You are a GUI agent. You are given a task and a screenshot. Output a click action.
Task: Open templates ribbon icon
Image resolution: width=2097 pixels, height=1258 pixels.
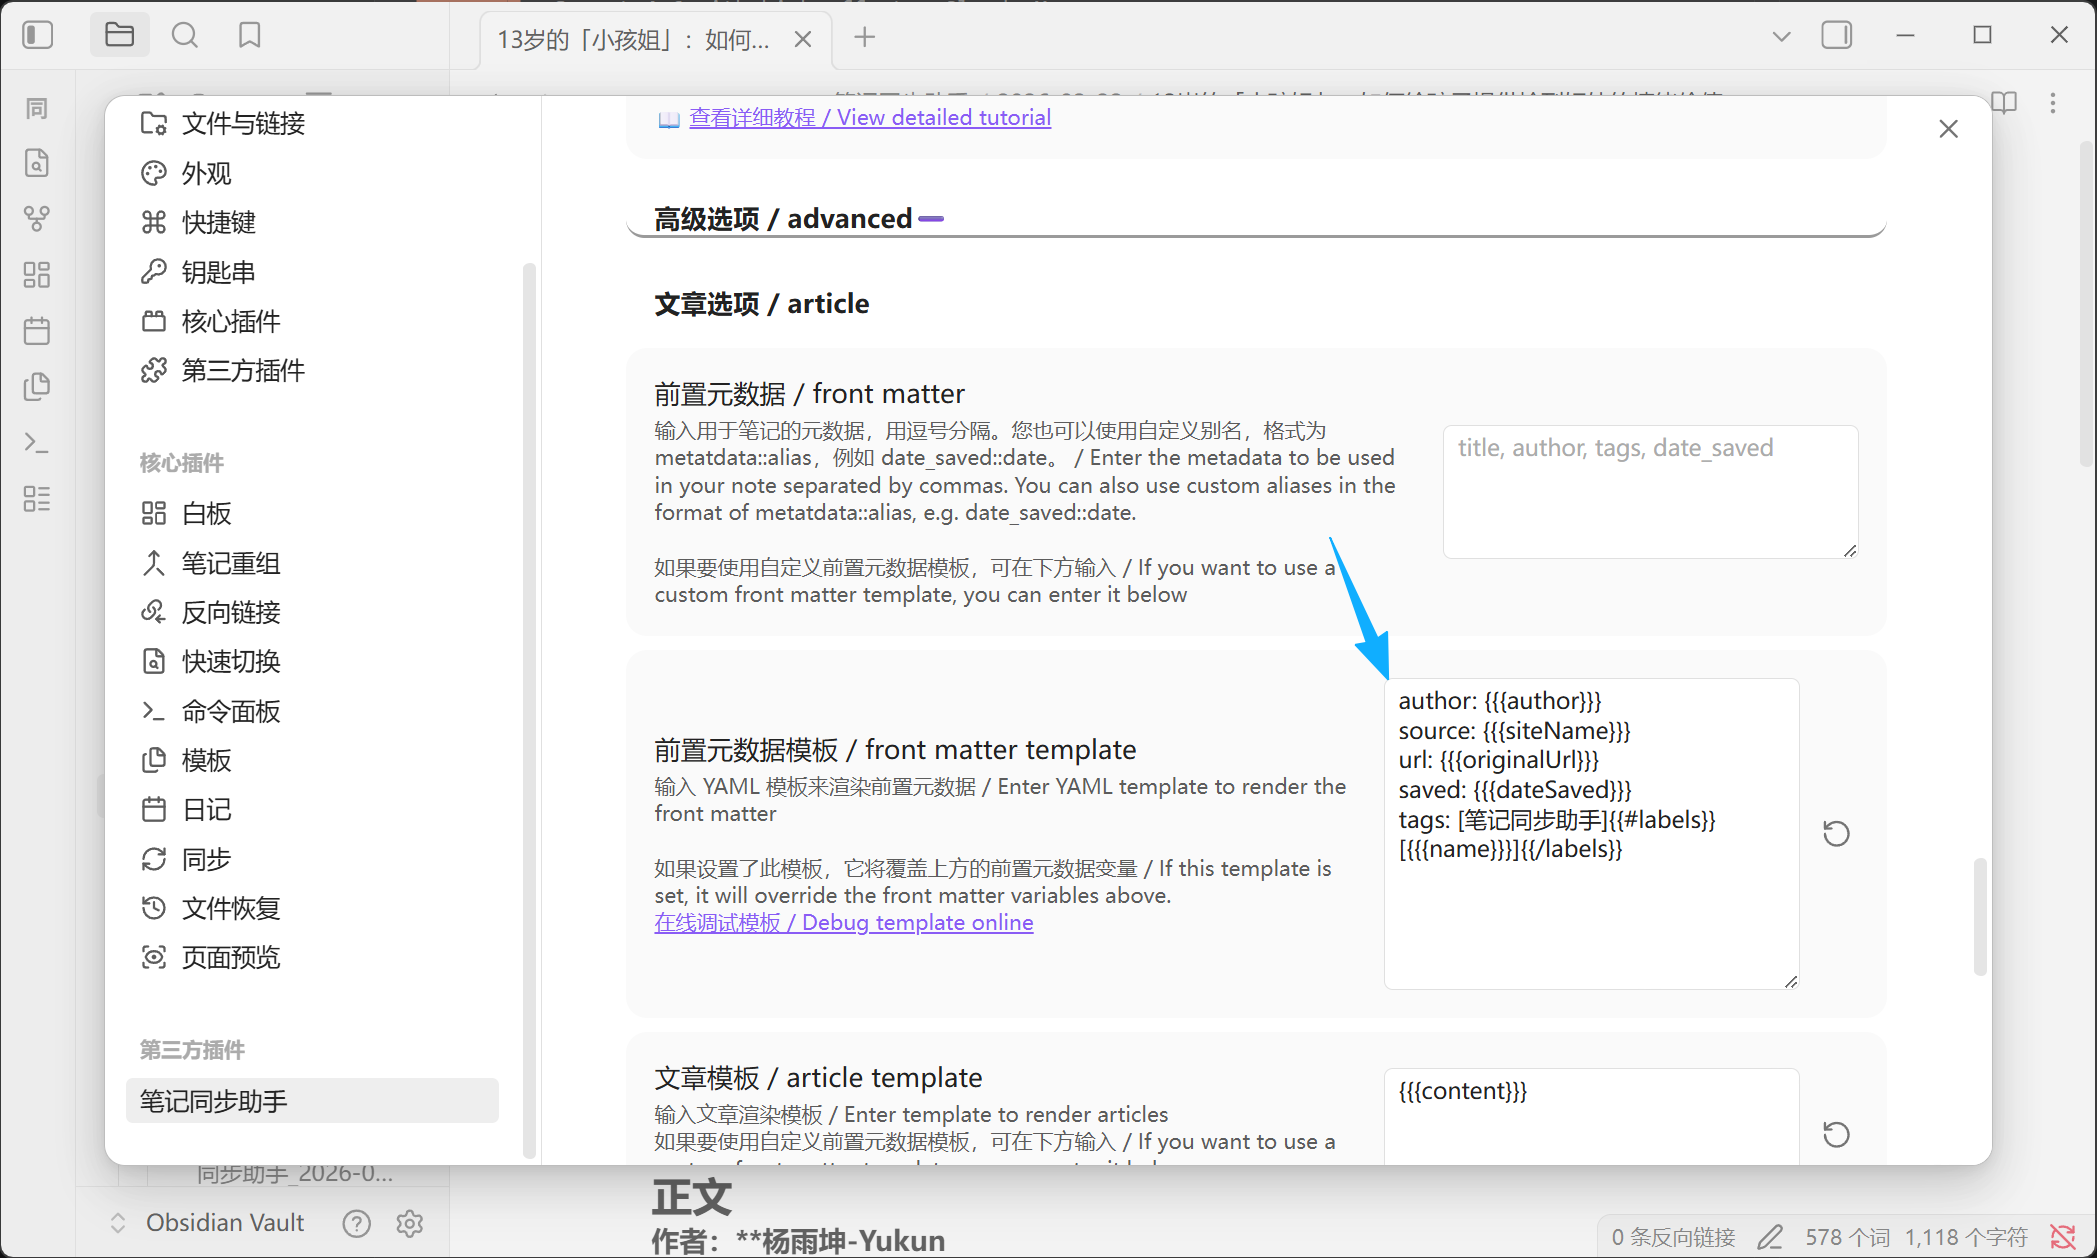tap(37, 387)
